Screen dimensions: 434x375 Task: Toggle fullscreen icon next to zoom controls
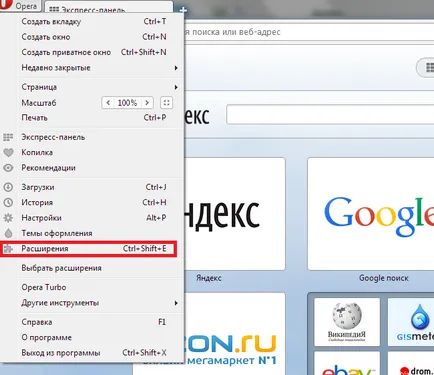(166, 103)
